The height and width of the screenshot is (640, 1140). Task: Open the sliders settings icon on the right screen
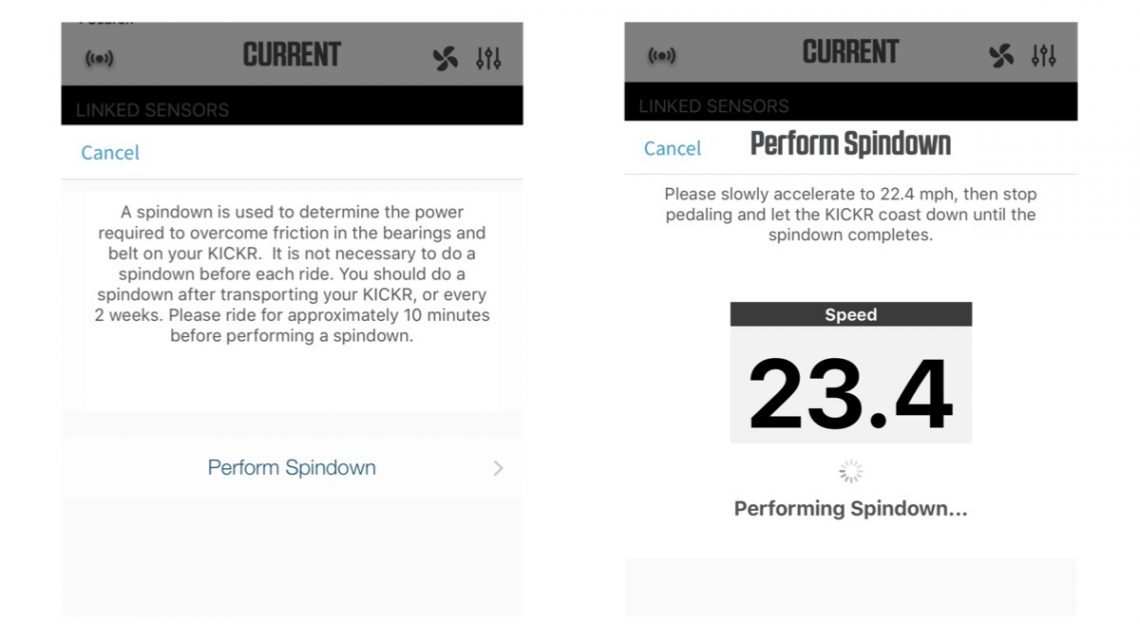coord(1044,55)
